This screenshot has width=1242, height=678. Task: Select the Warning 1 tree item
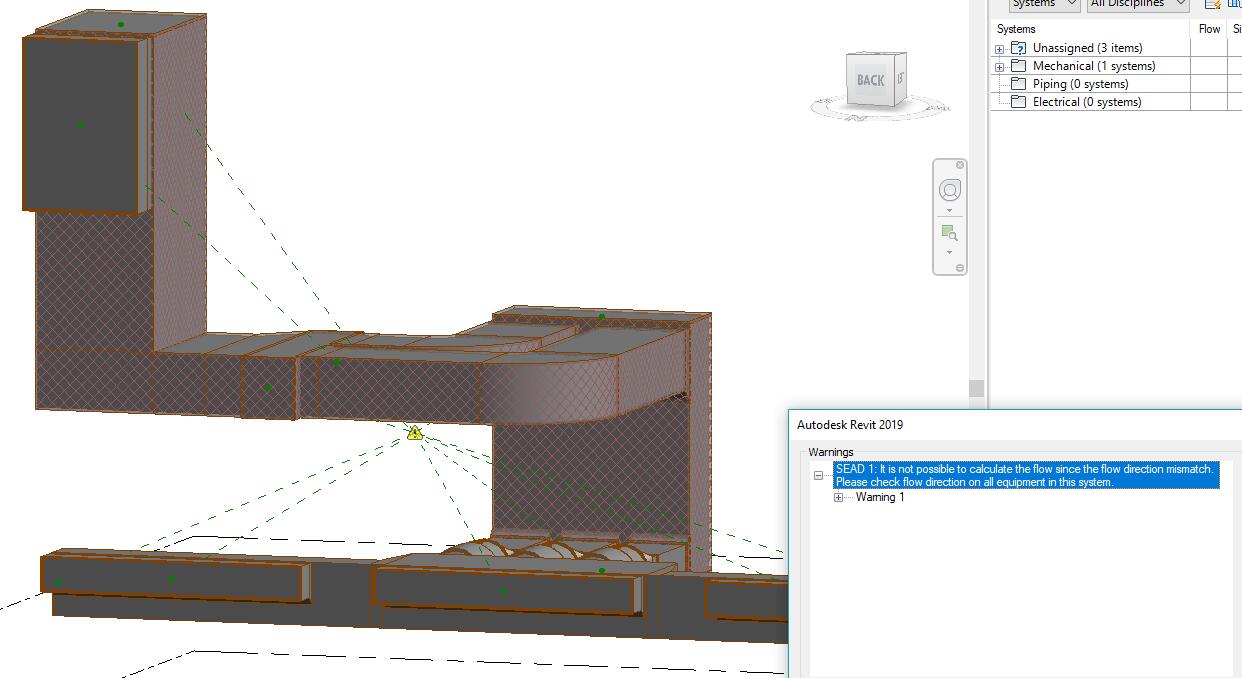pyautogui.click(x=880, y=497)
